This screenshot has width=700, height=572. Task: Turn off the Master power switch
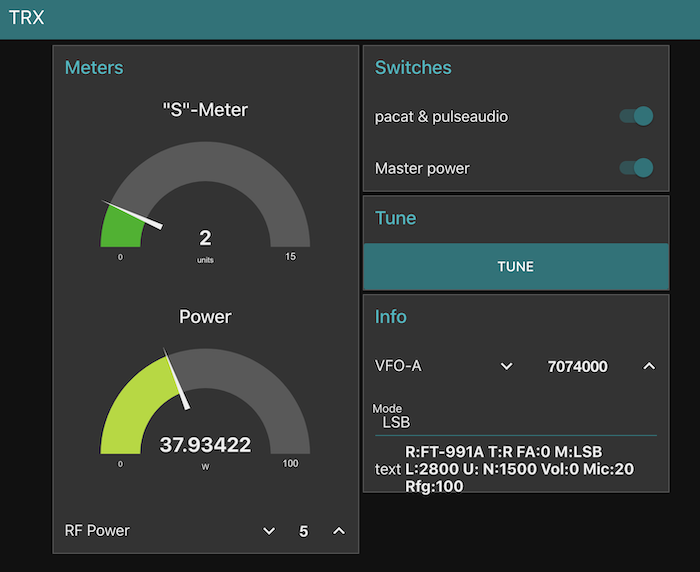click(x=636, y=168)
